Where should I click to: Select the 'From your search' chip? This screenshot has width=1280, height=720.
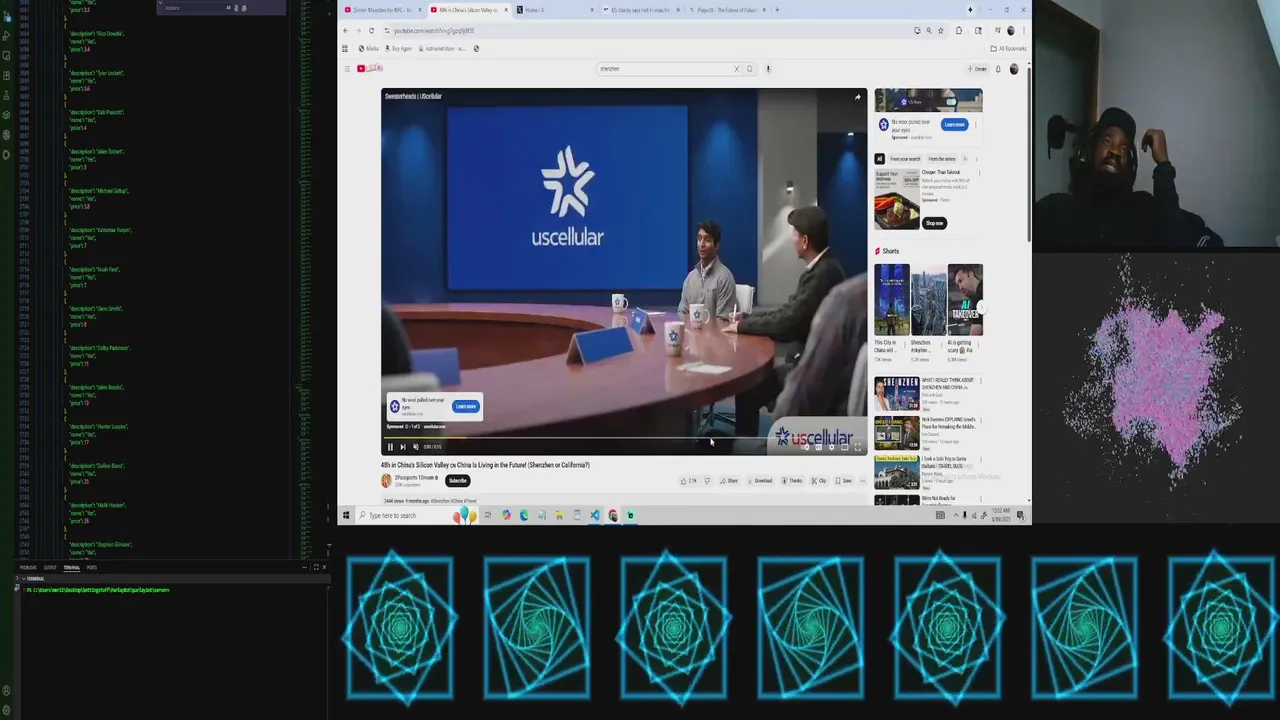[x=905, y=159]
